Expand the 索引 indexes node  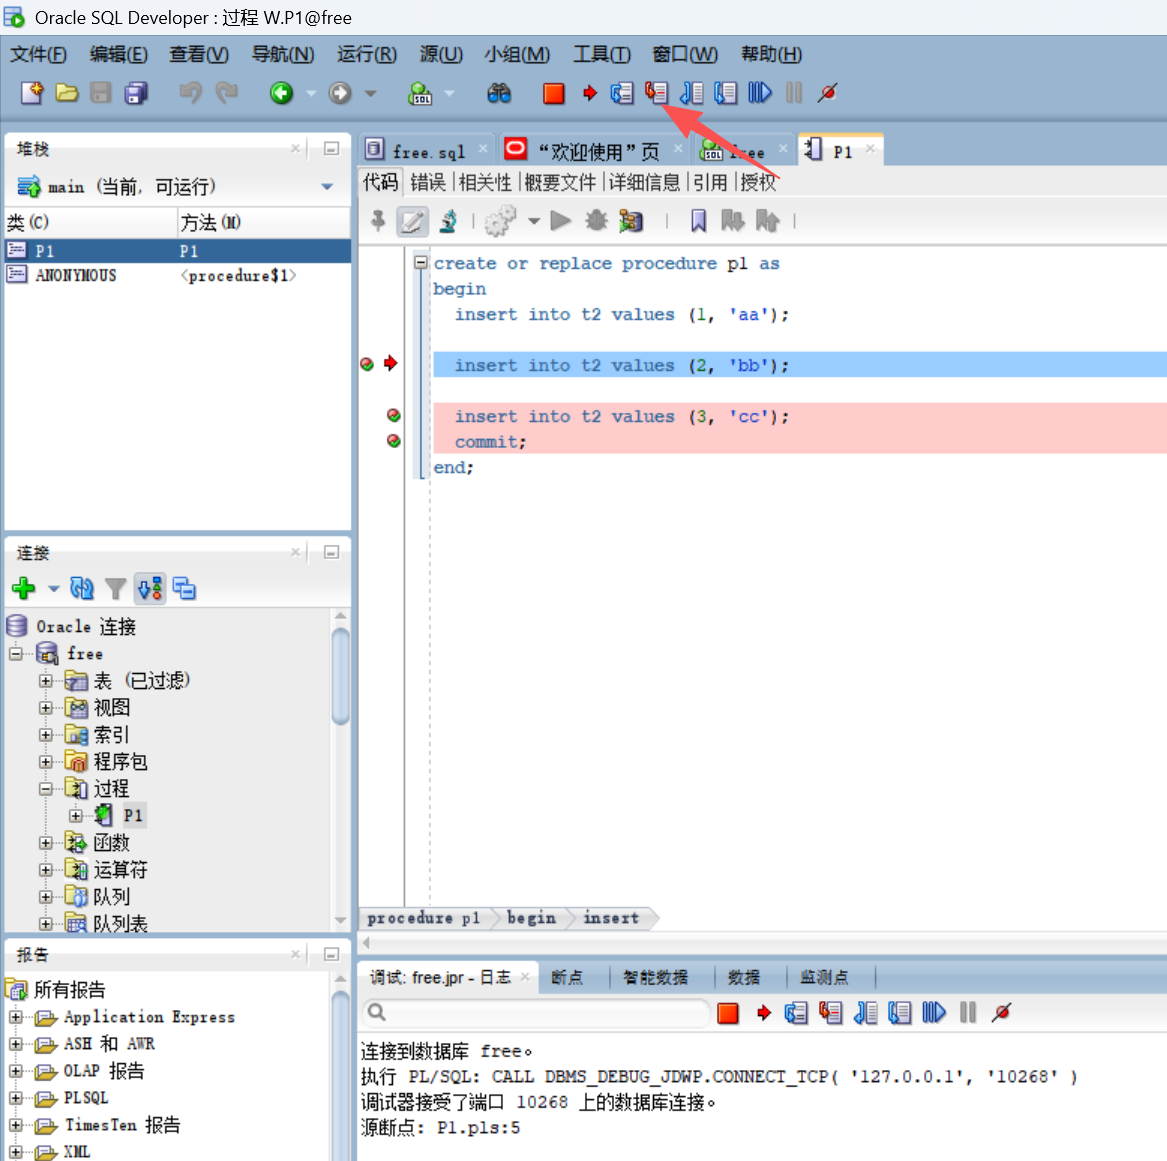tap(46, 735)
